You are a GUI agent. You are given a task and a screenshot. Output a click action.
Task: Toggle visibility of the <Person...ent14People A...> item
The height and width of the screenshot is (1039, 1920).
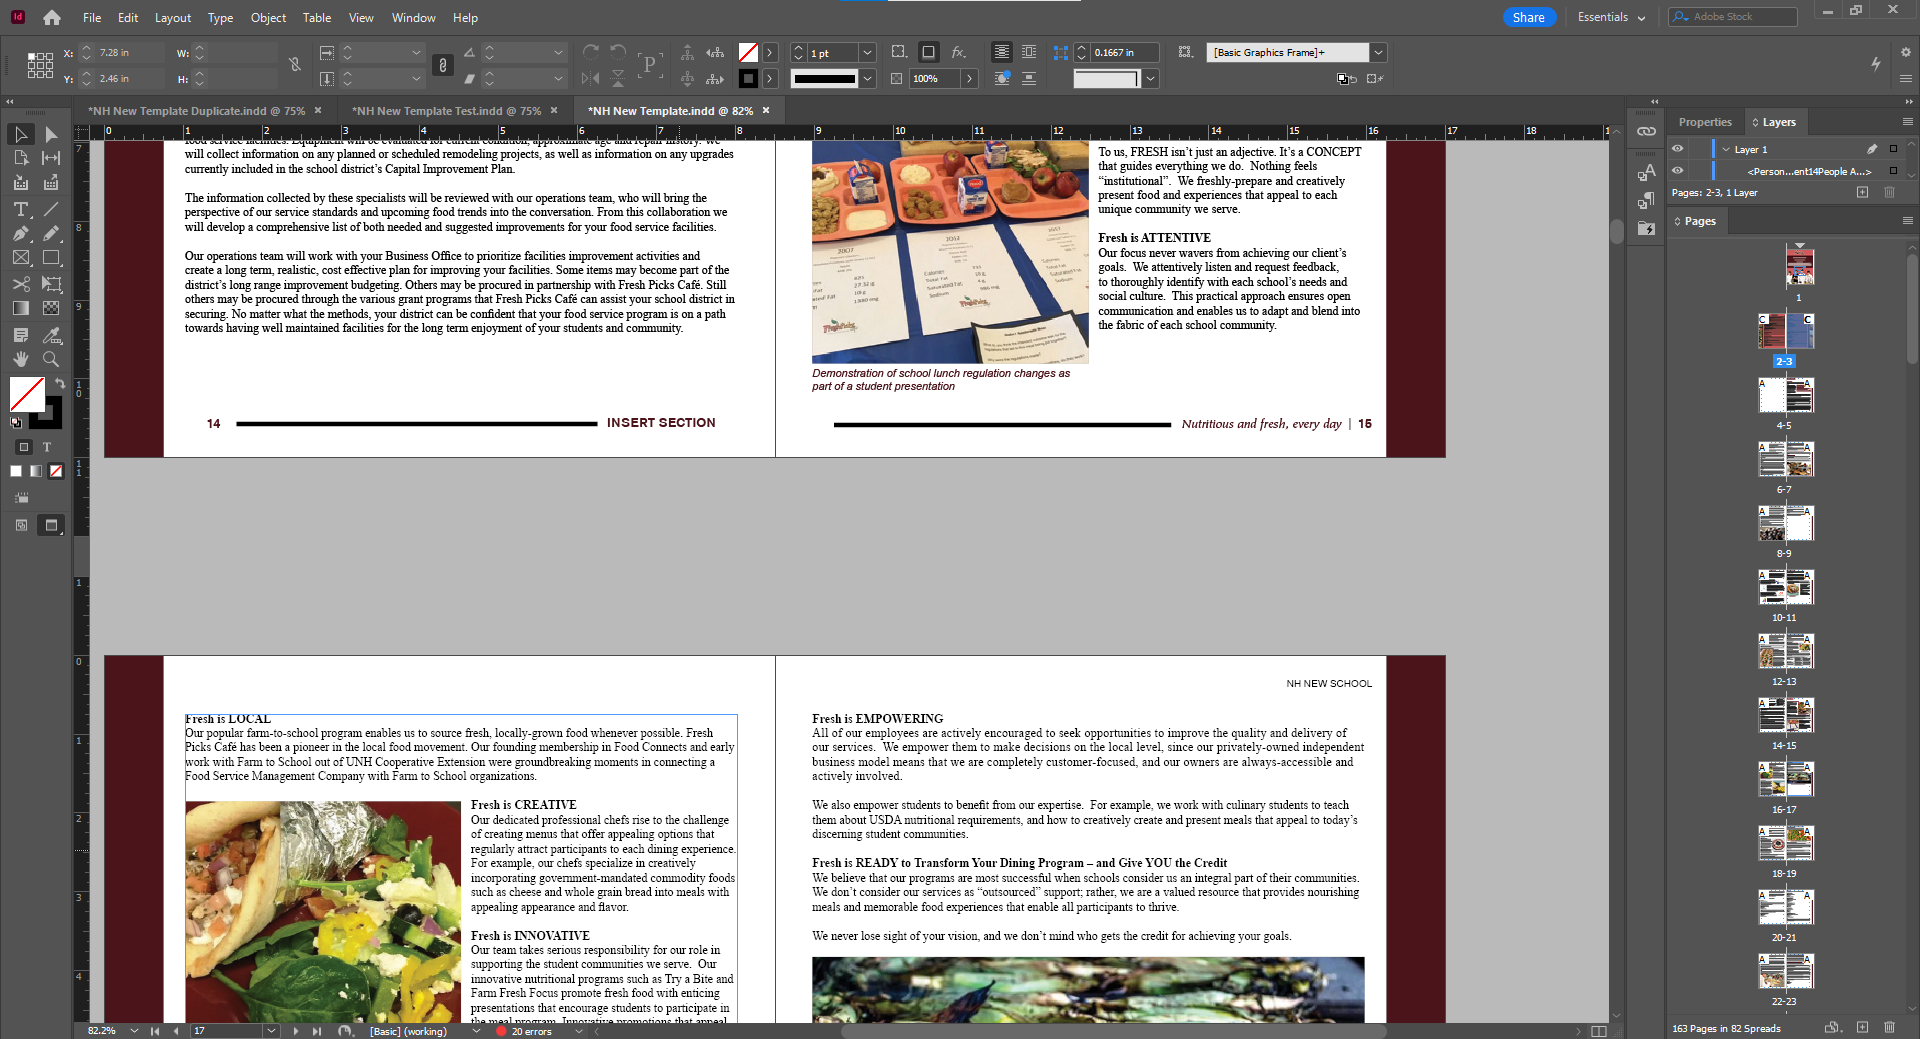point(1678,171)
